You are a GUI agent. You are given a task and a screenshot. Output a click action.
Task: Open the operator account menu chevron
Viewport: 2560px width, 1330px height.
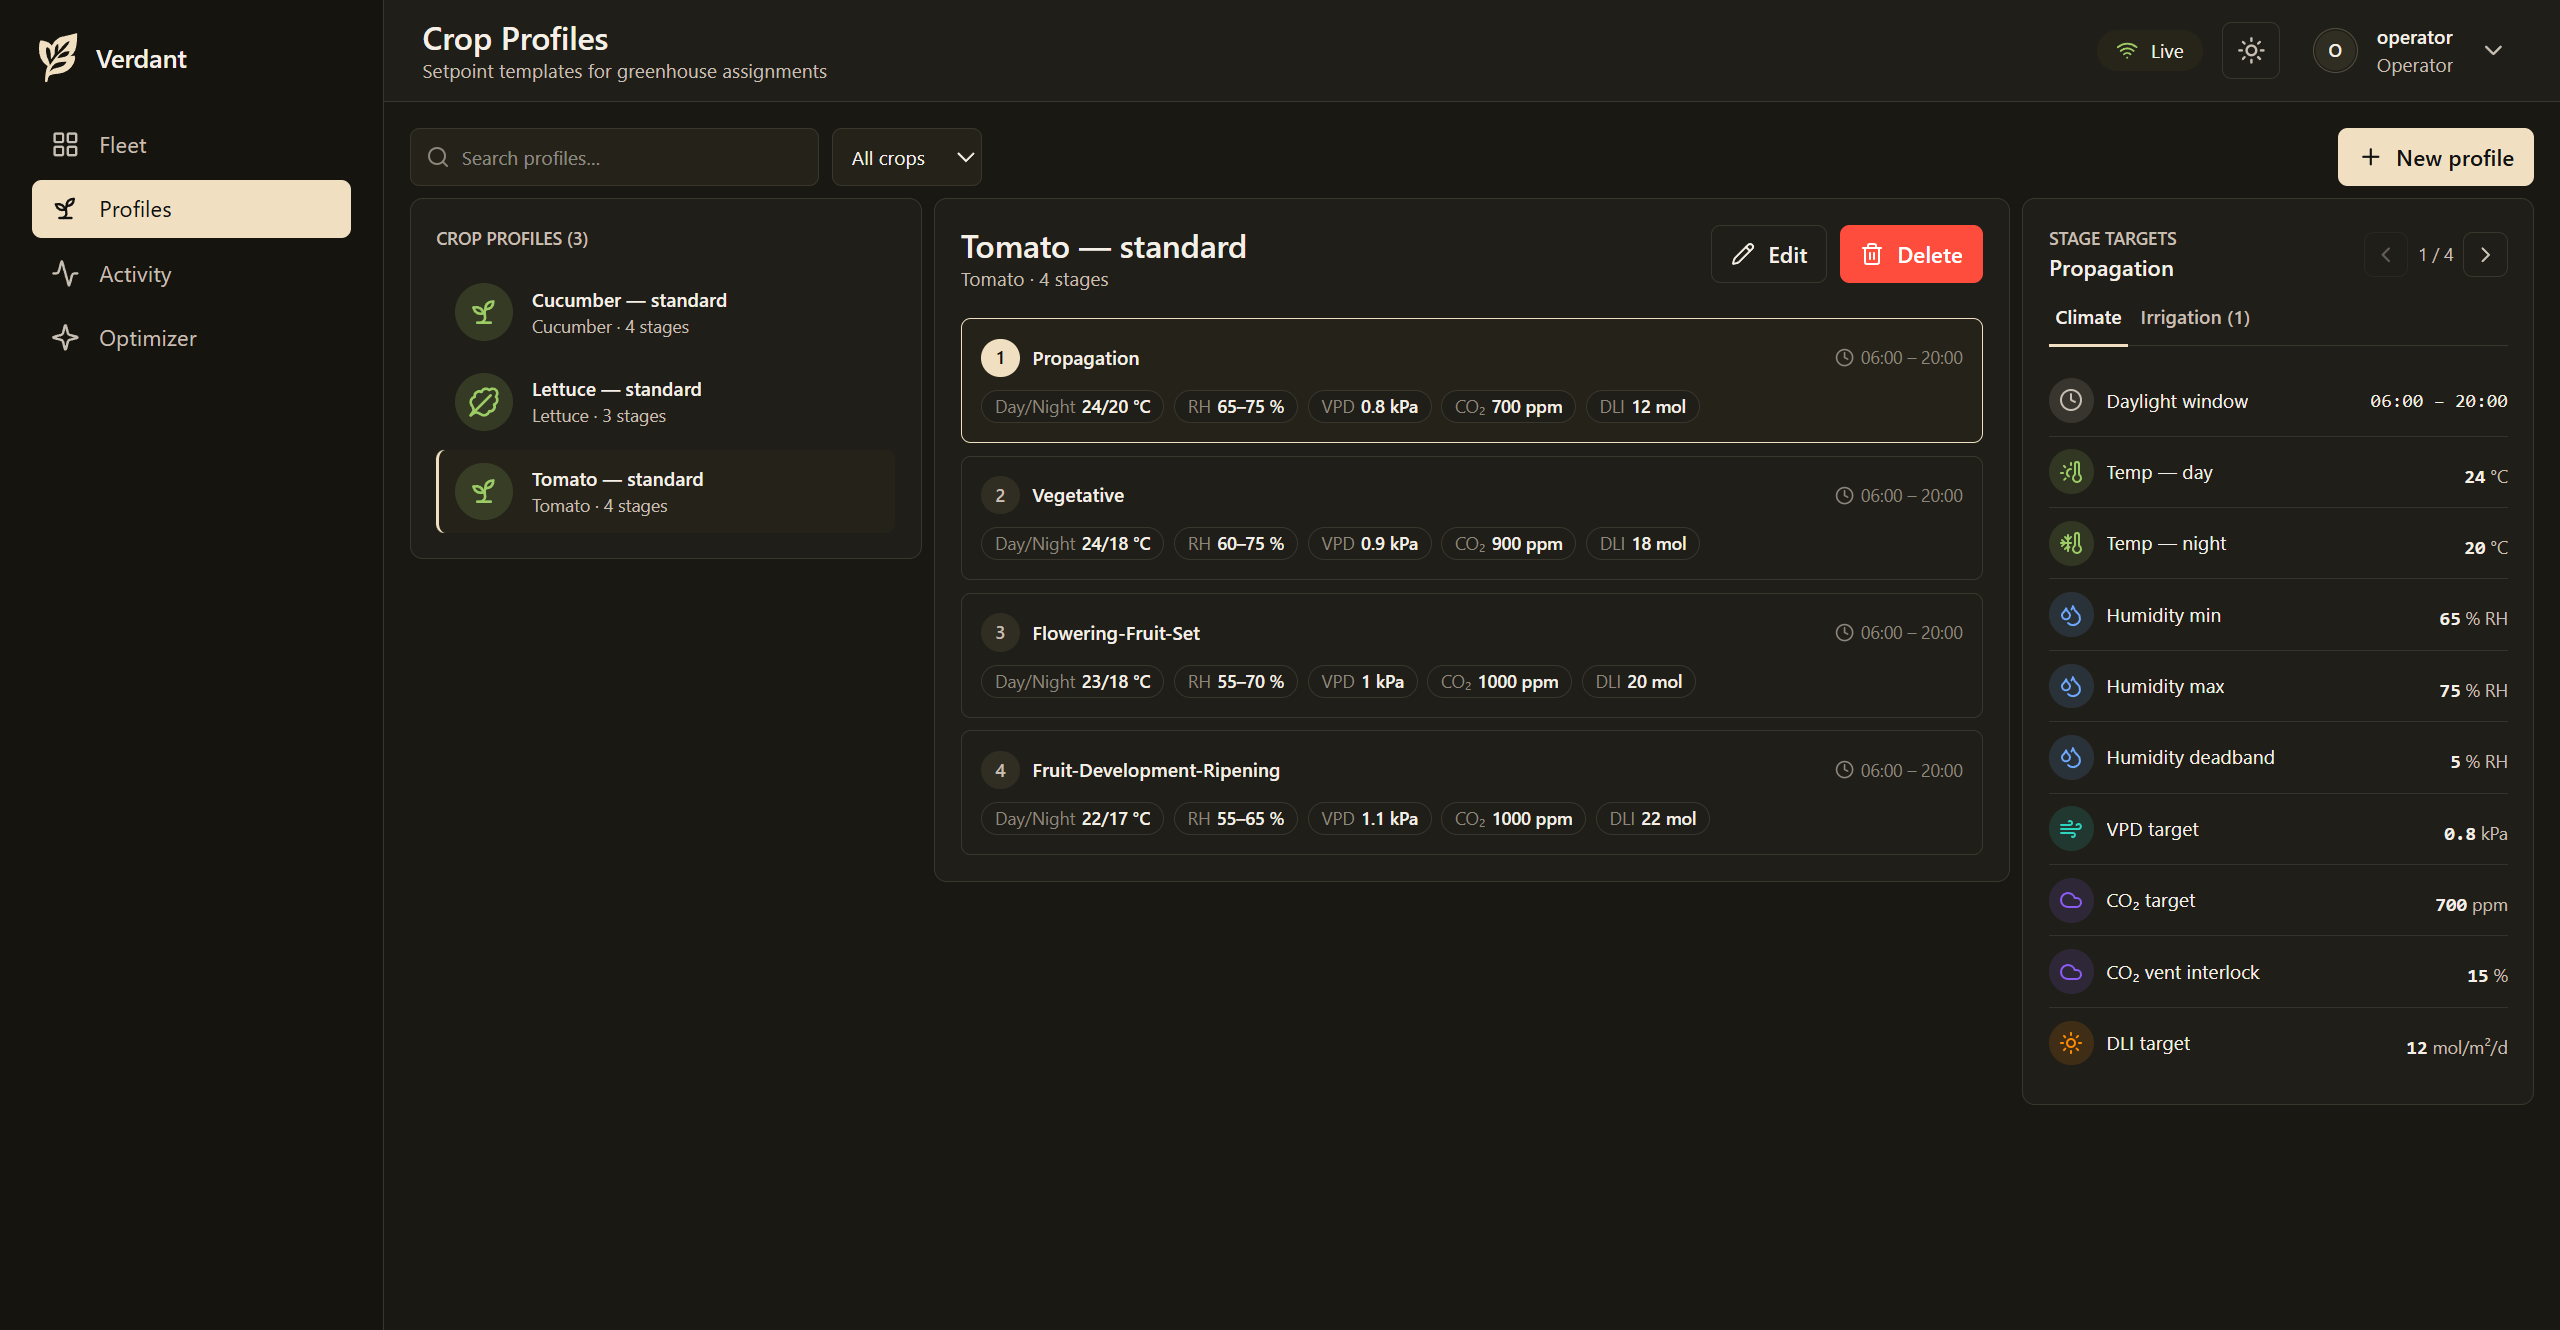pyautogui.click(x=2493, y=50)
